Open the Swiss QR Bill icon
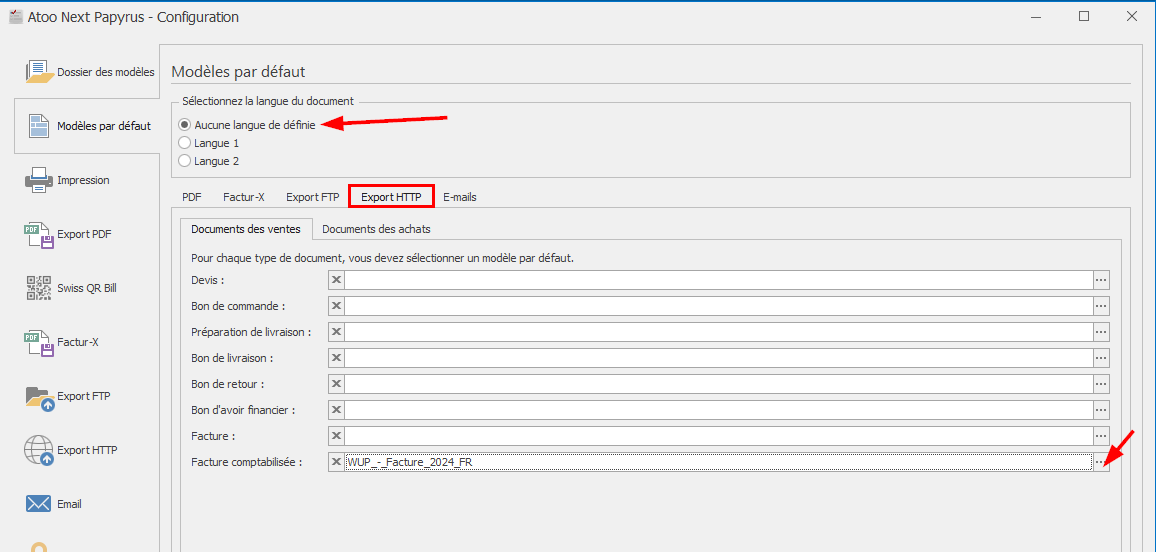The image size is (1156, 552). pyautogui.click(x=39, y=288)
